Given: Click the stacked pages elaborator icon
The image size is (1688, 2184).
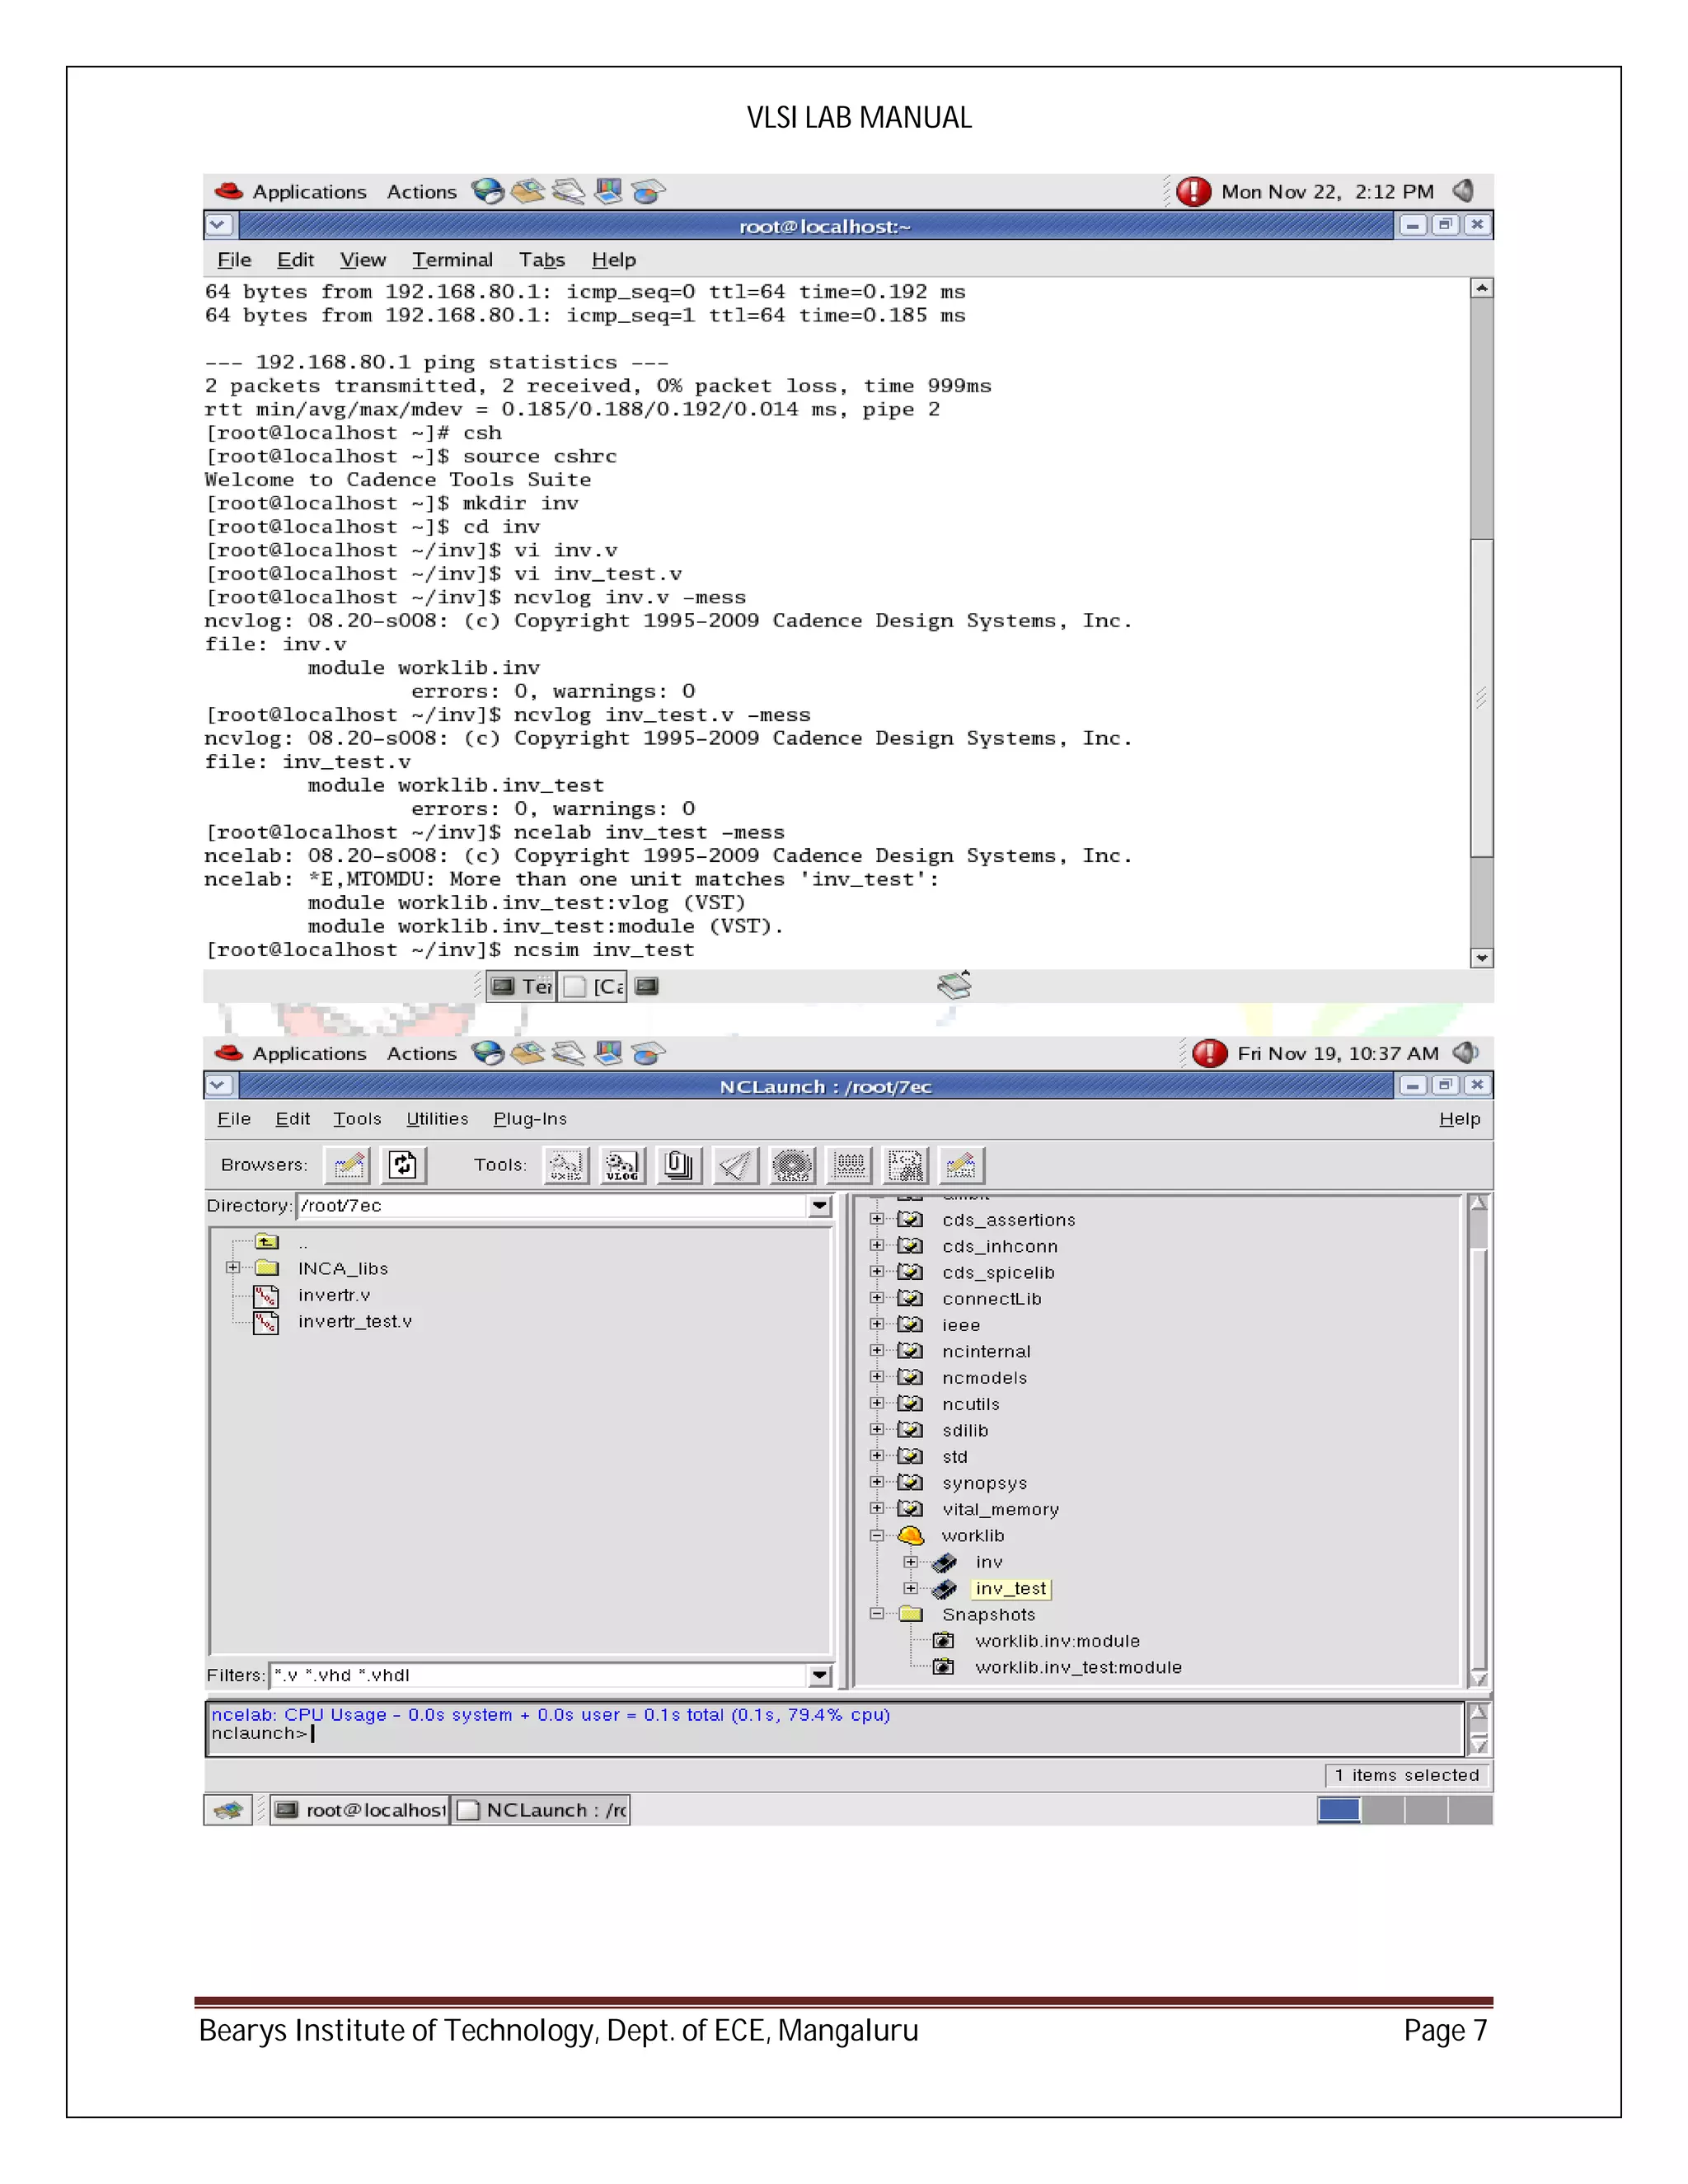Looking at the screenshot, I should click(679, 1165).
